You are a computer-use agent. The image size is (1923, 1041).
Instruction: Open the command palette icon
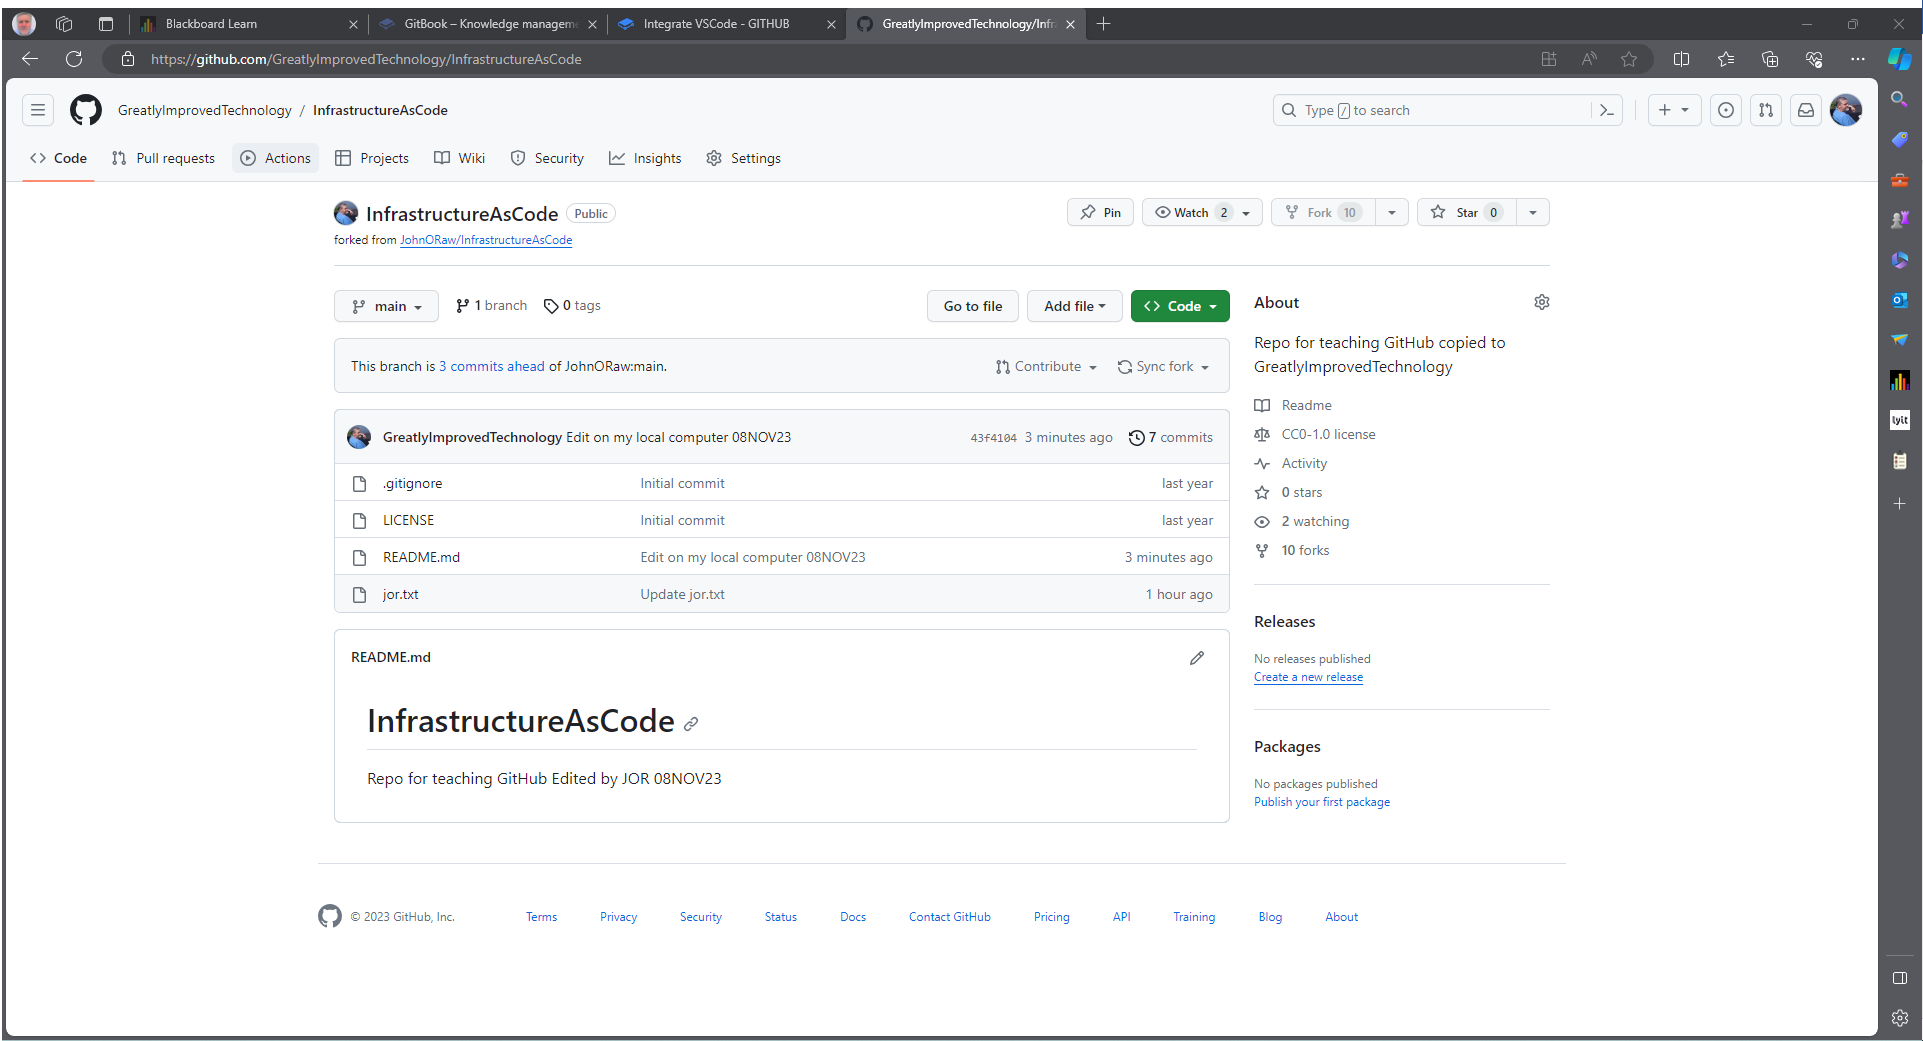point(1607,110)
